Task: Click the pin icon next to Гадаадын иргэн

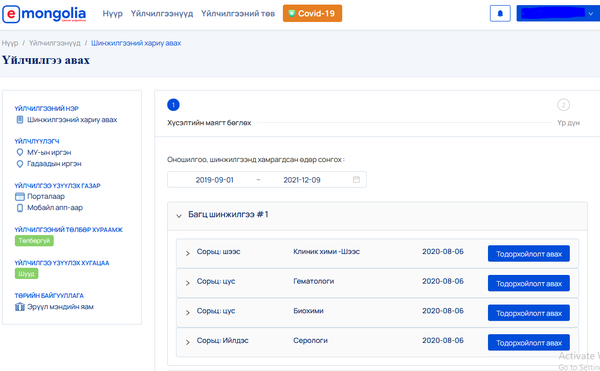Action: coord(20,164)
